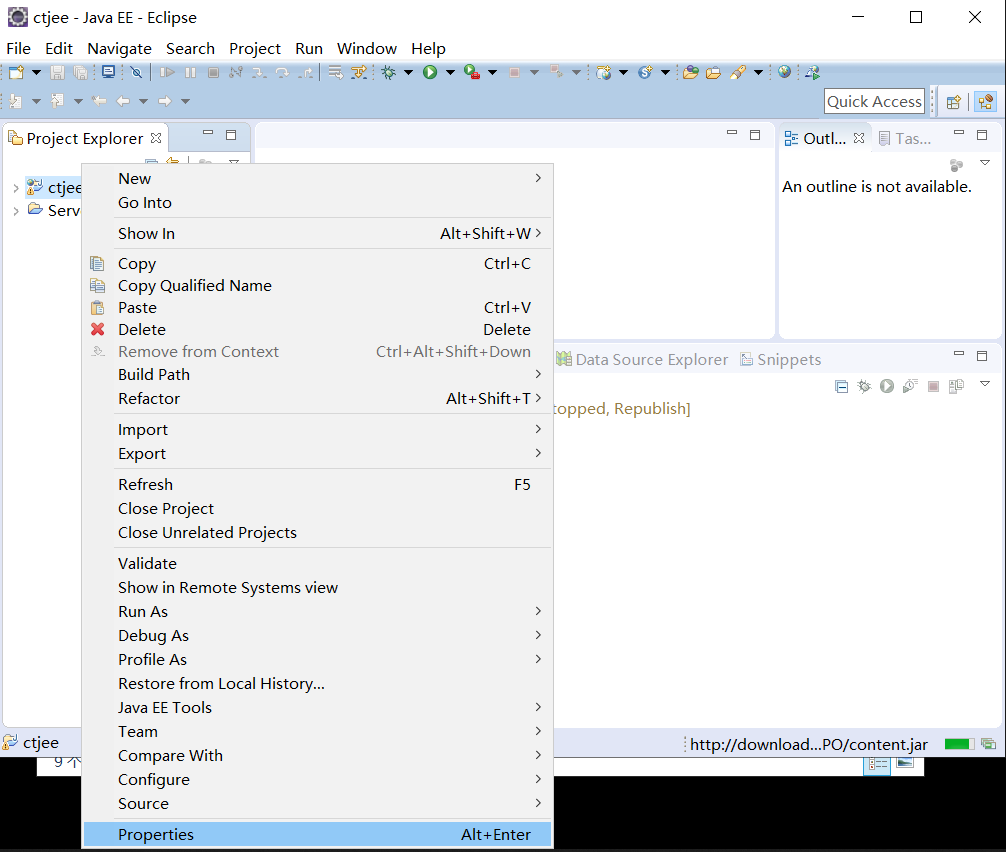Click the green bug Debug icon
This screenshot has height=852, width=1006.
pyautogui.click(x=389, y=72)
